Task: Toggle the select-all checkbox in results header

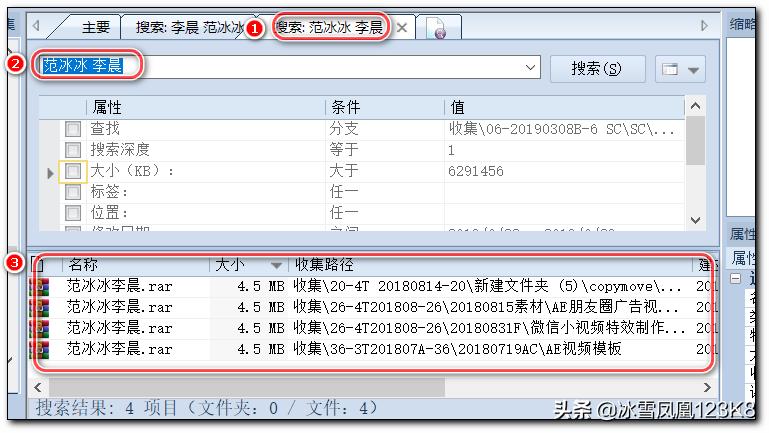Action: coord(37,265)
